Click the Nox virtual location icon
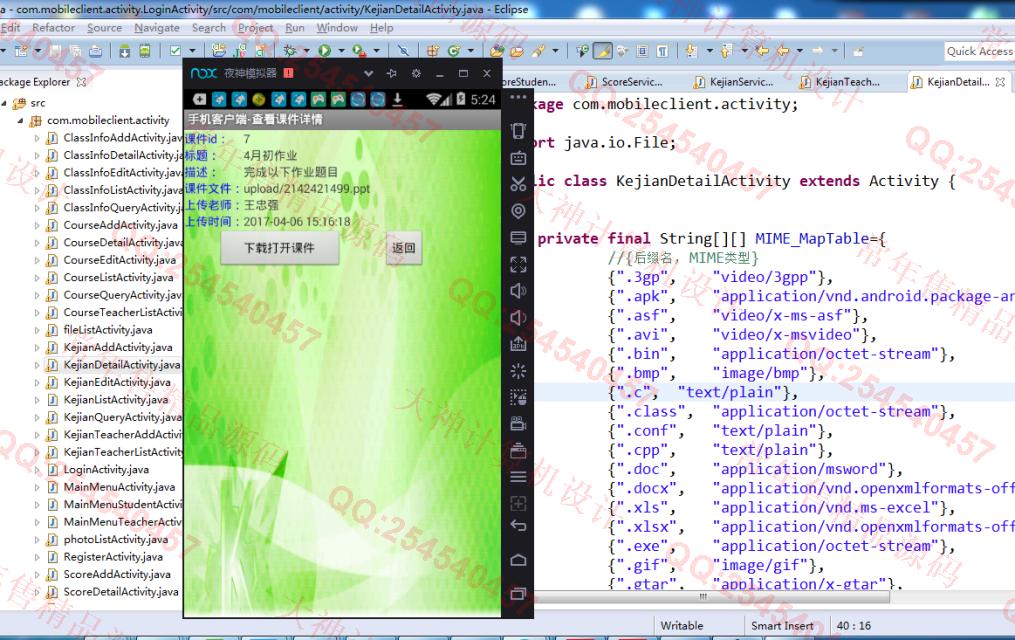Image resolution: width=1015 pixels, height=640 pixels. point(518,211)
